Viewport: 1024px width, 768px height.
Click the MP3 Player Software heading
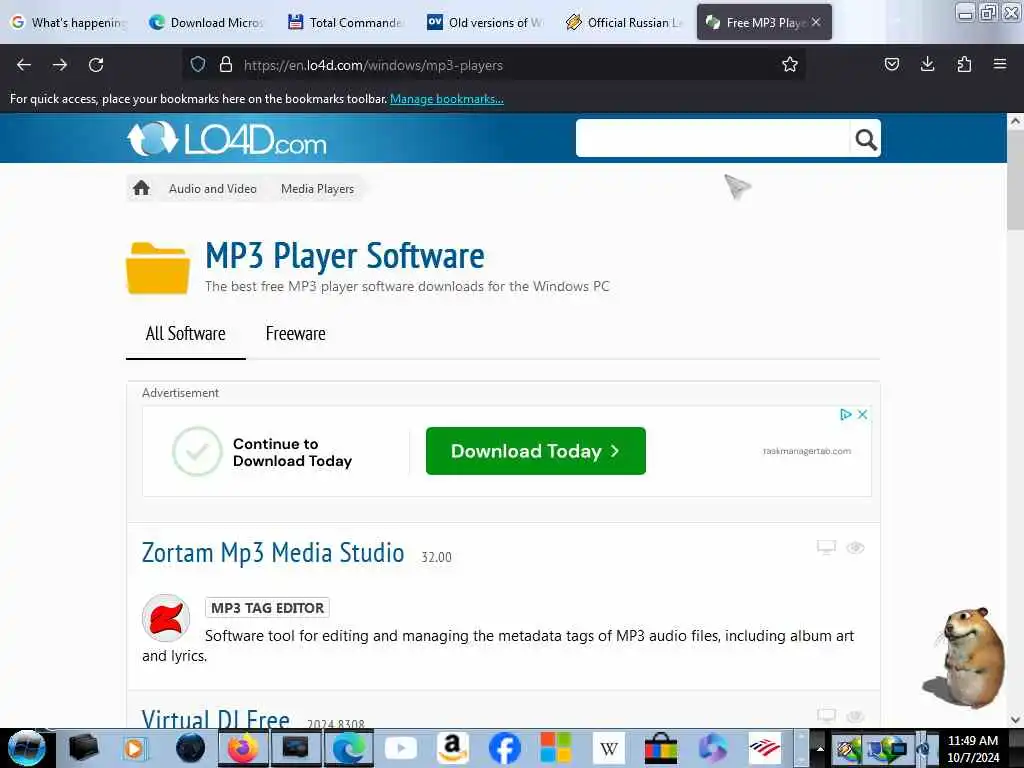pos(345,255)
